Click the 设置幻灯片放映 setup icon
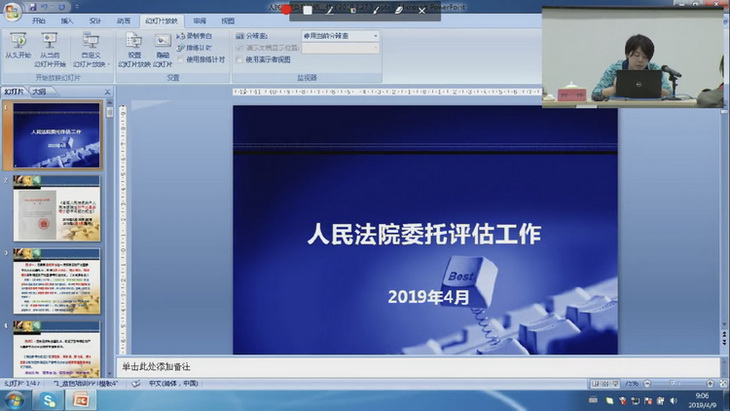 [x=134, y=46]
